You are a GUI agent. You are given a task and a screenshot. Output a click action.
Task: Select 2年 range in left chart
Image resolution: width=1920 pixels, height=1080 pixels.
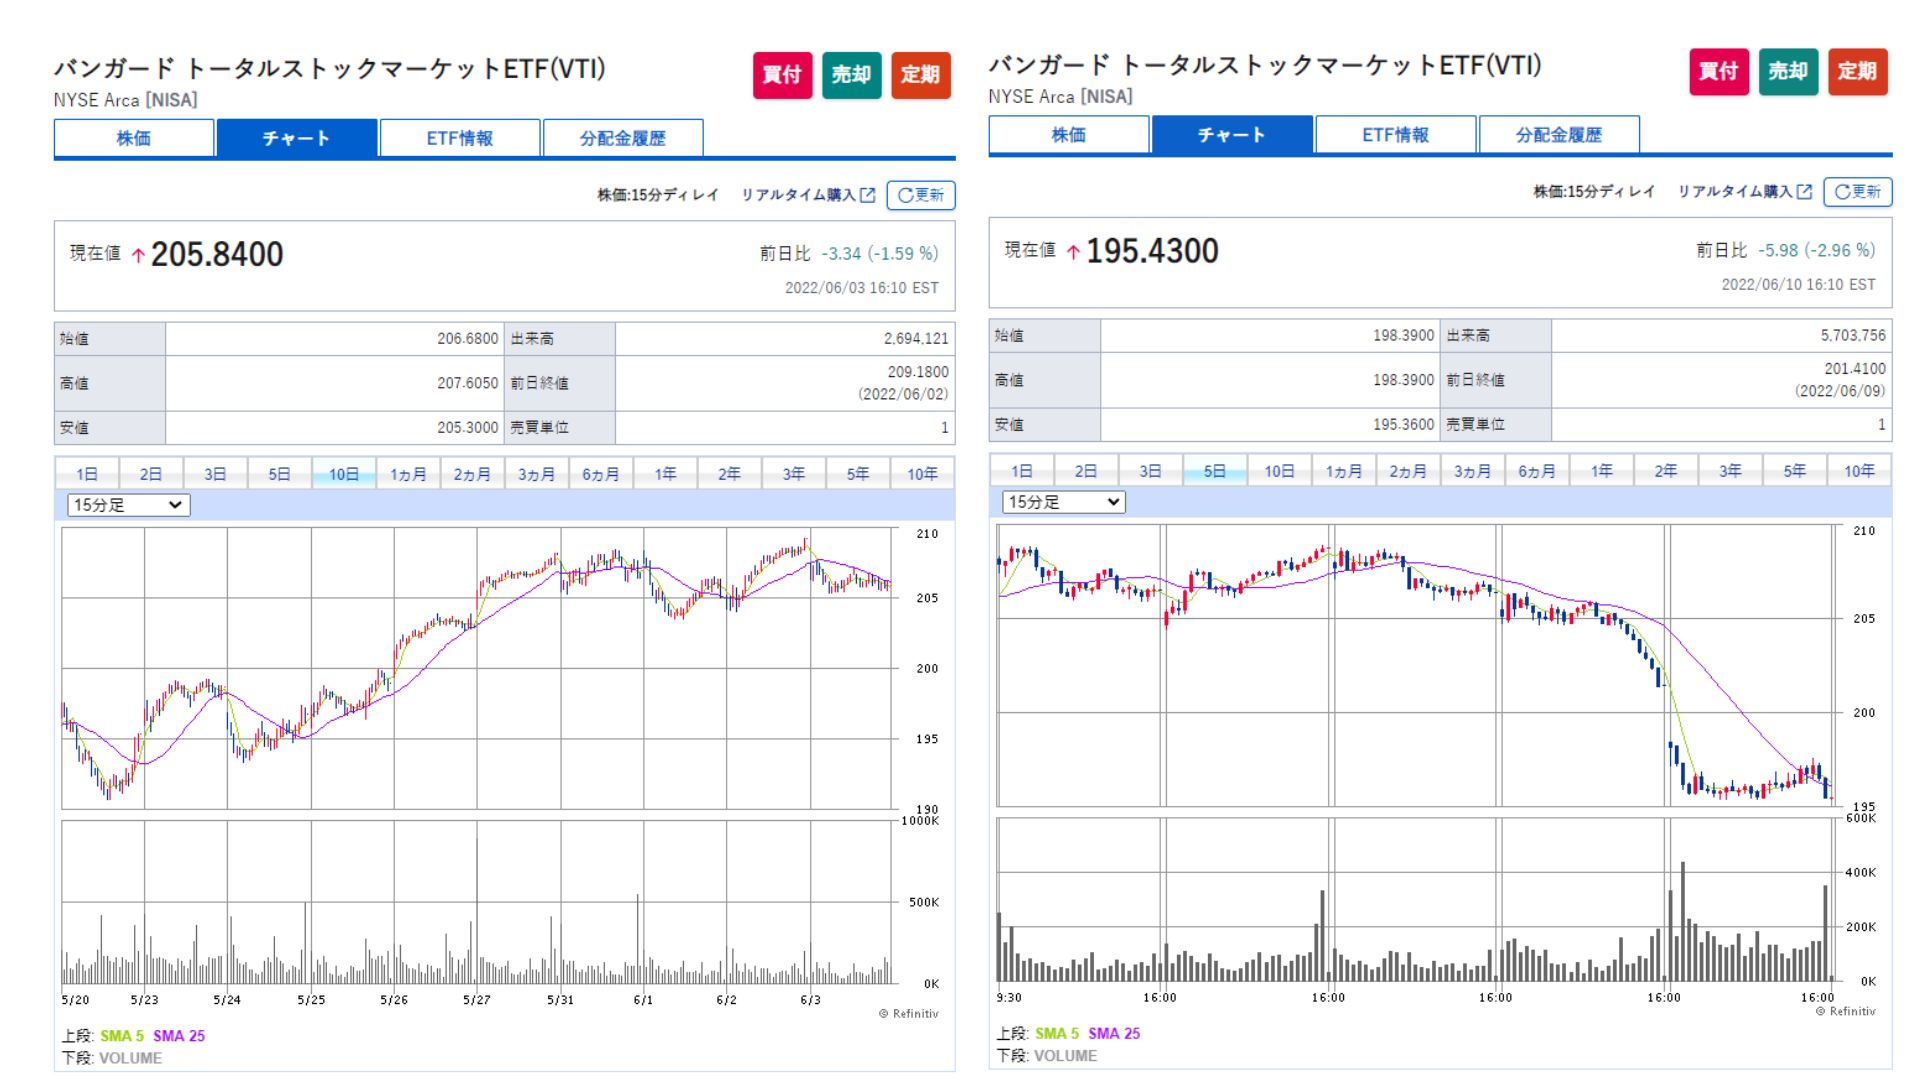point(729,474)
